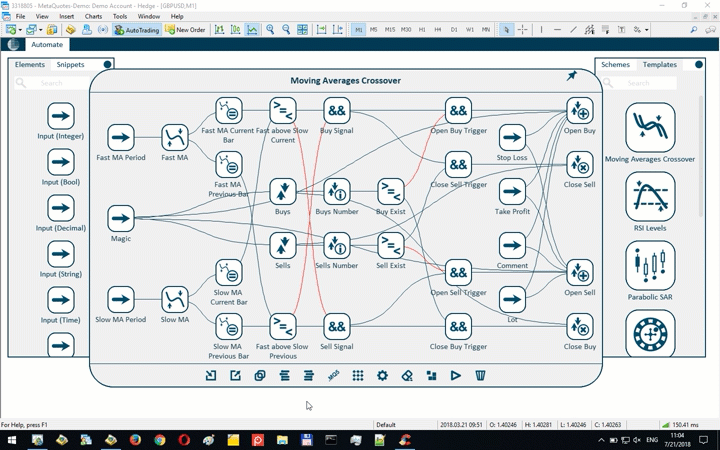The image size is (720, 450).
Task: Select the Open Sell Trigger node
Action: tap(458, 273)
